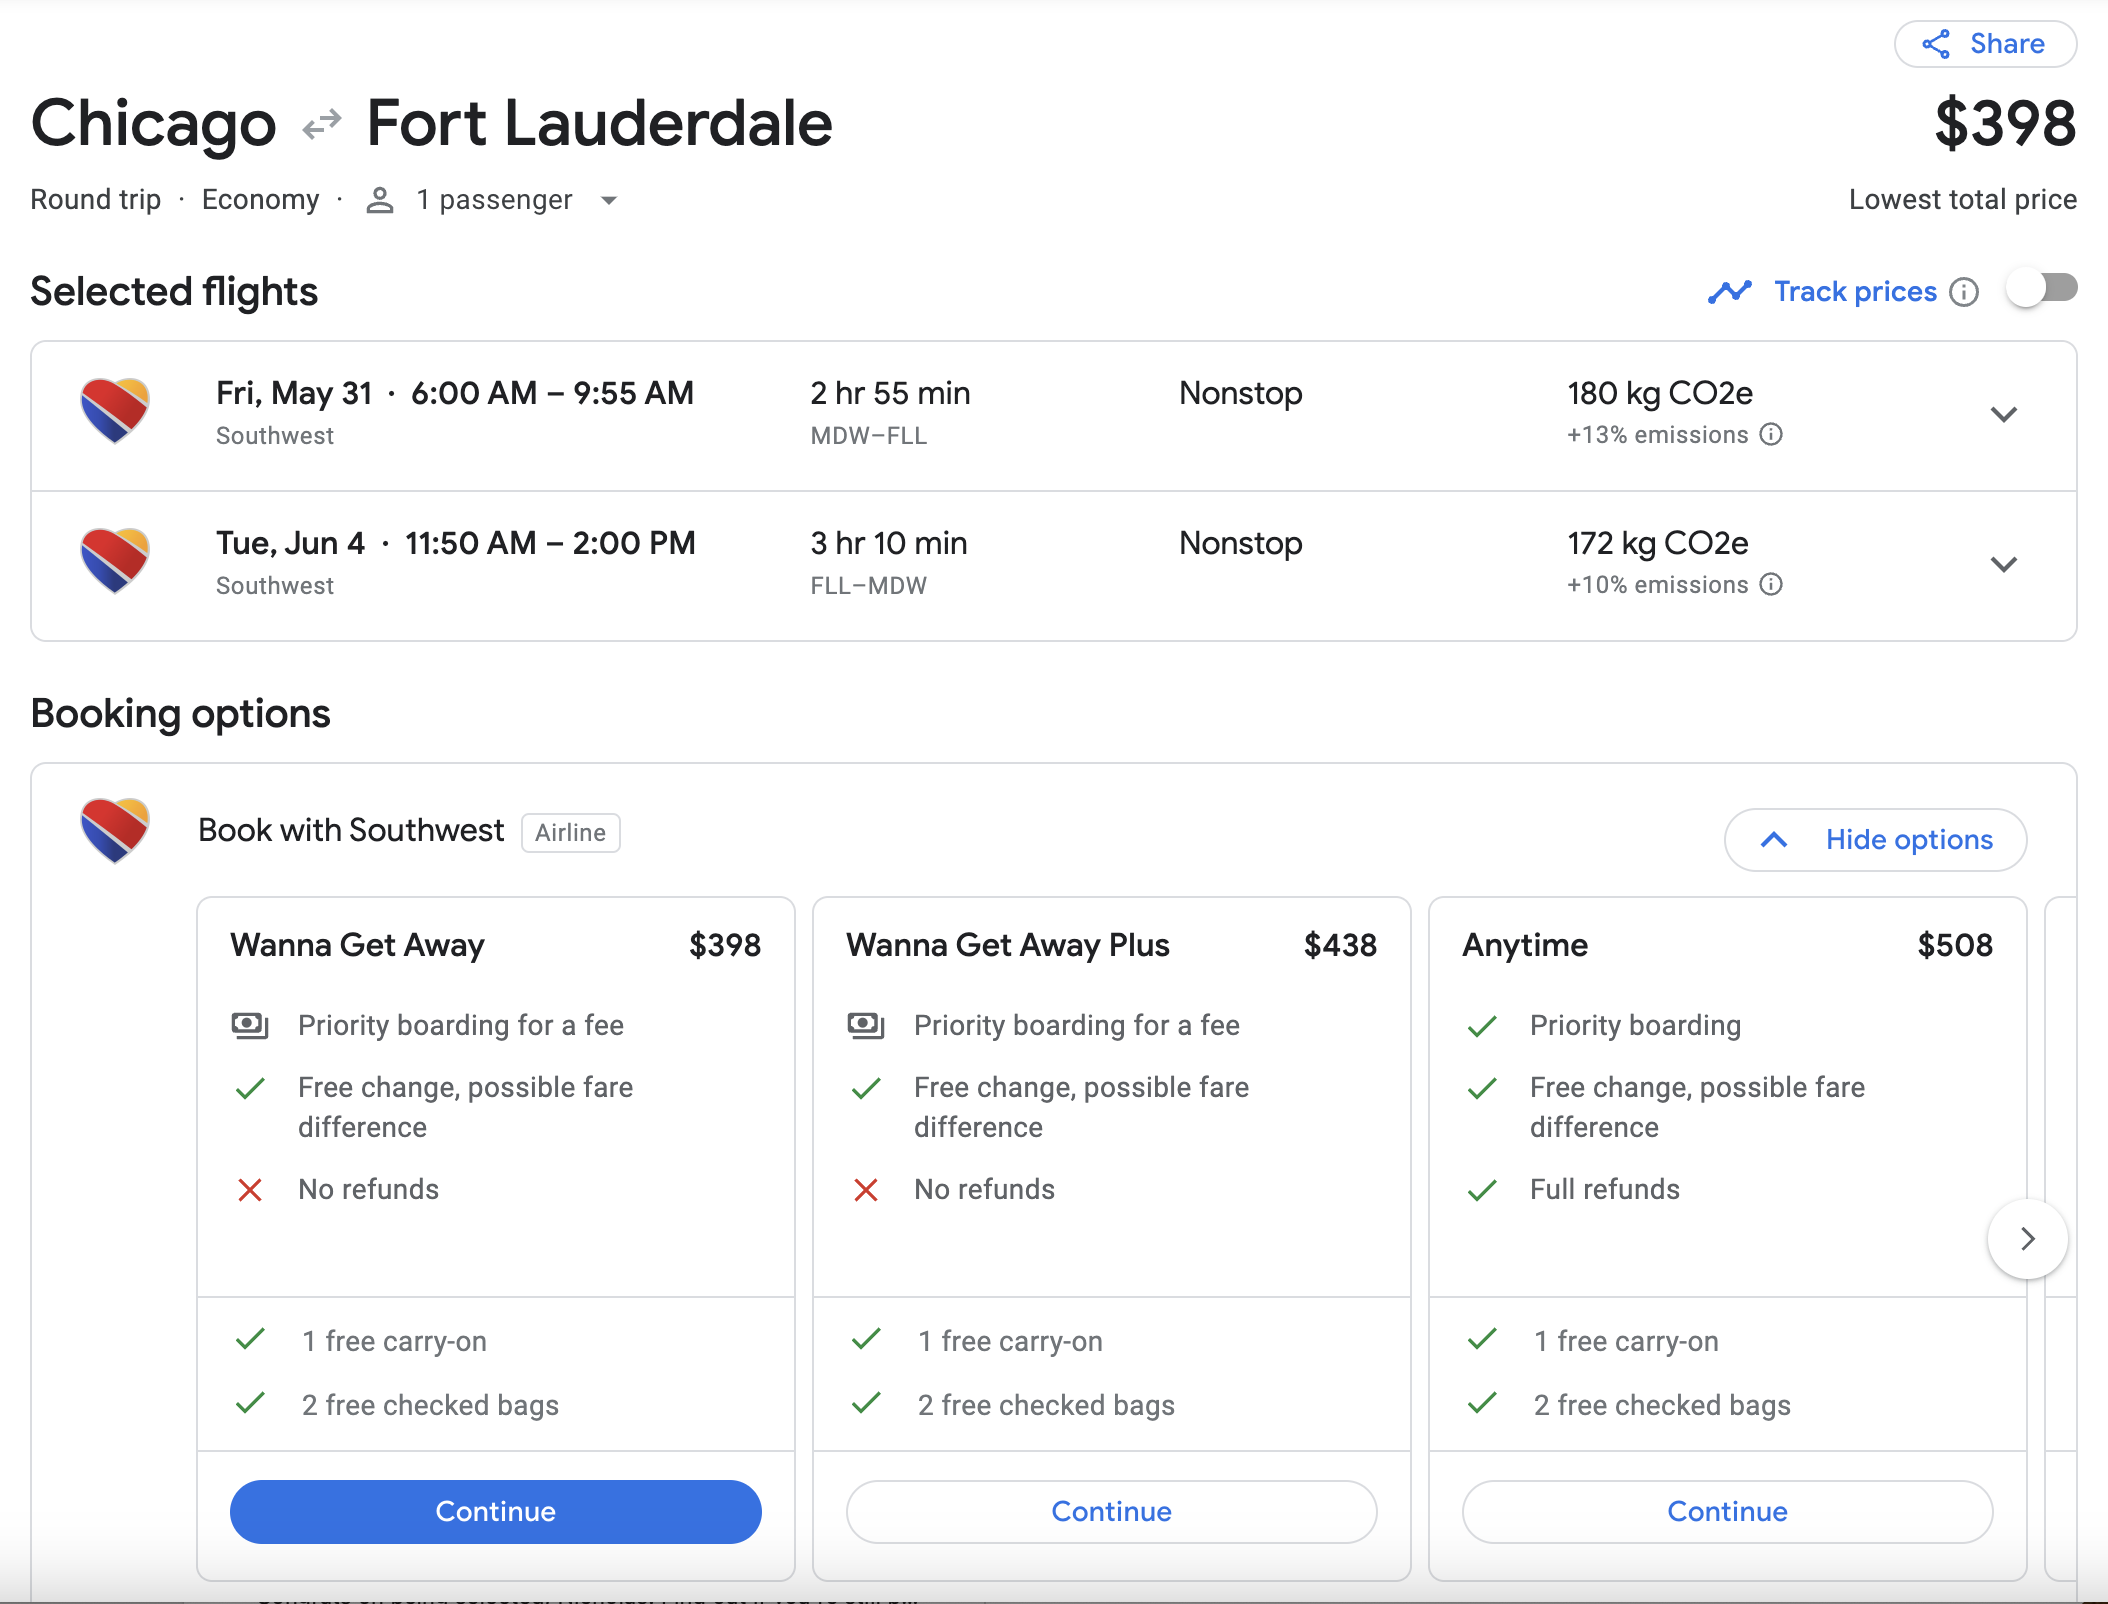Click the priority boarding fee icon in Wanna Get Away Plus
The width and height of the screenshot is (2108, 1604).
[x=866, y=1025]
